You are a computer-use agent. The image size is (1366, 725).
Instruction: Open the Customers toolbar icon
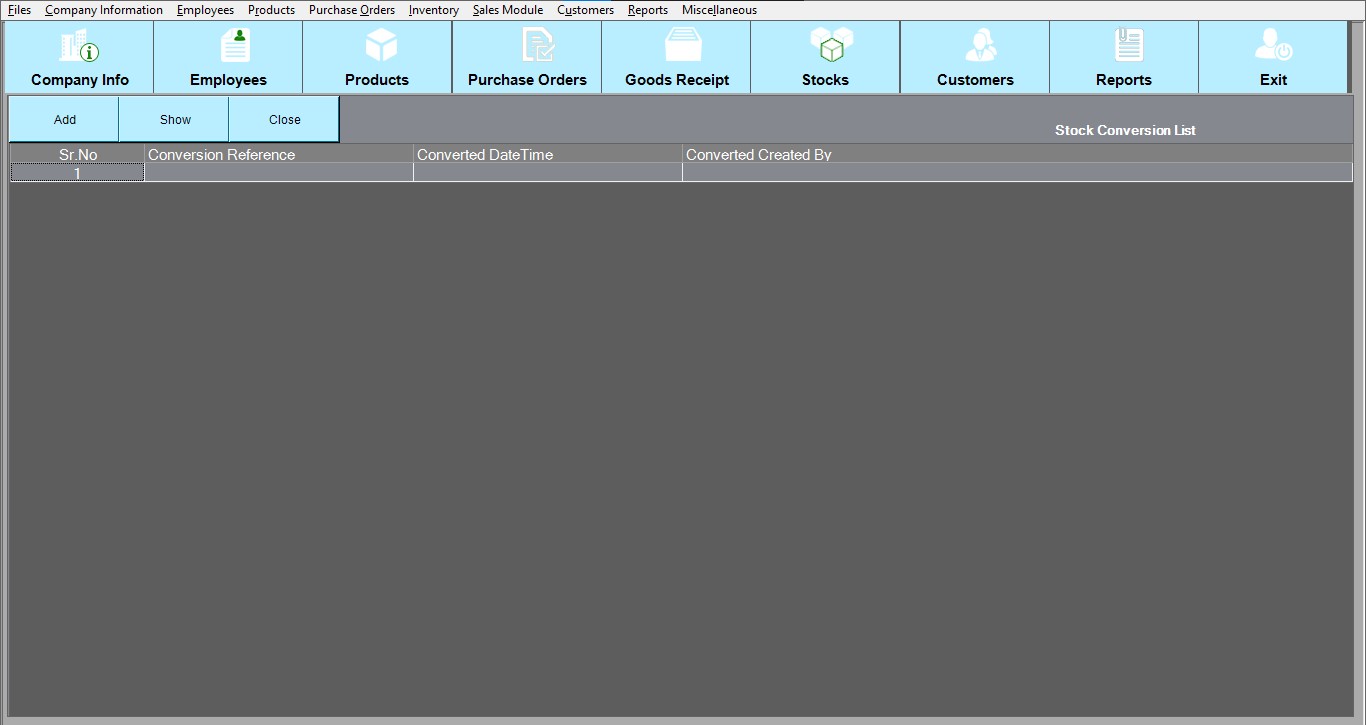(979, 46)
